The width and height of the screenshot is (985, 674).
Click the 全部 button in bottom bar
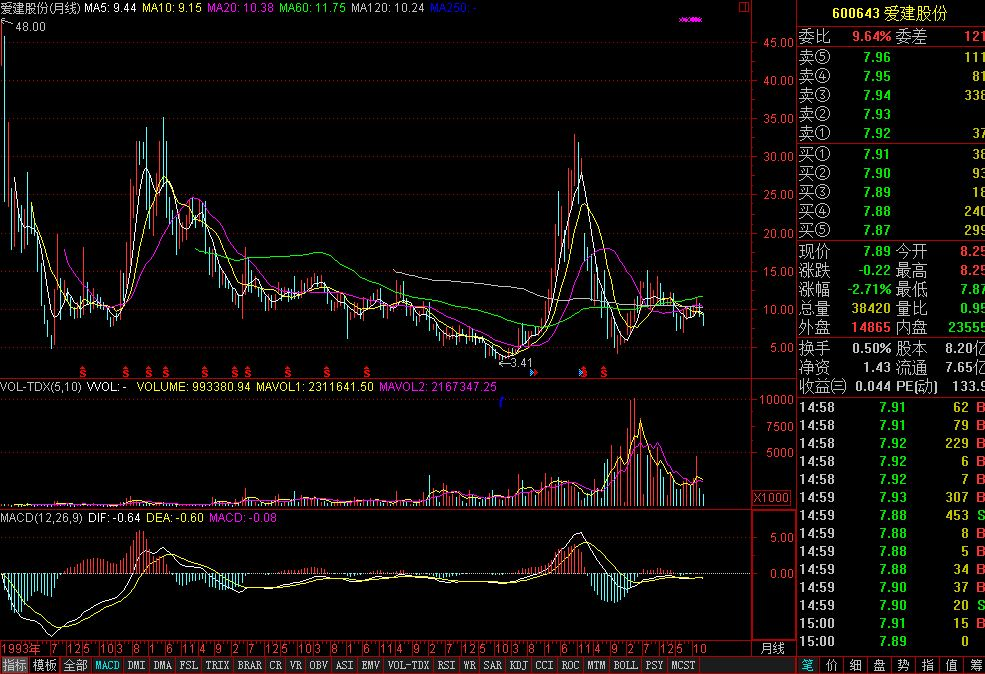75,665
